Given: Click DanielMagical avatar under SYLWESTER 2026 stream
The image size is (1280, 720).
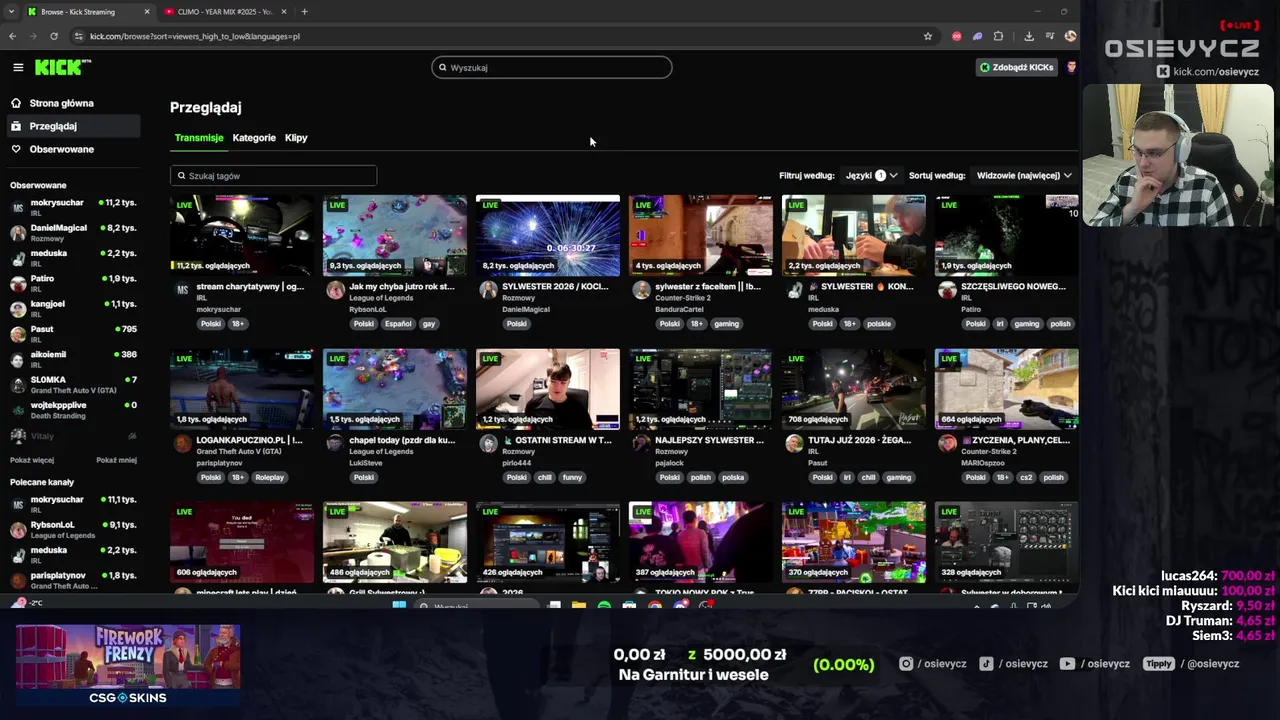Looking at the screenshot, I should click(488, 290).
